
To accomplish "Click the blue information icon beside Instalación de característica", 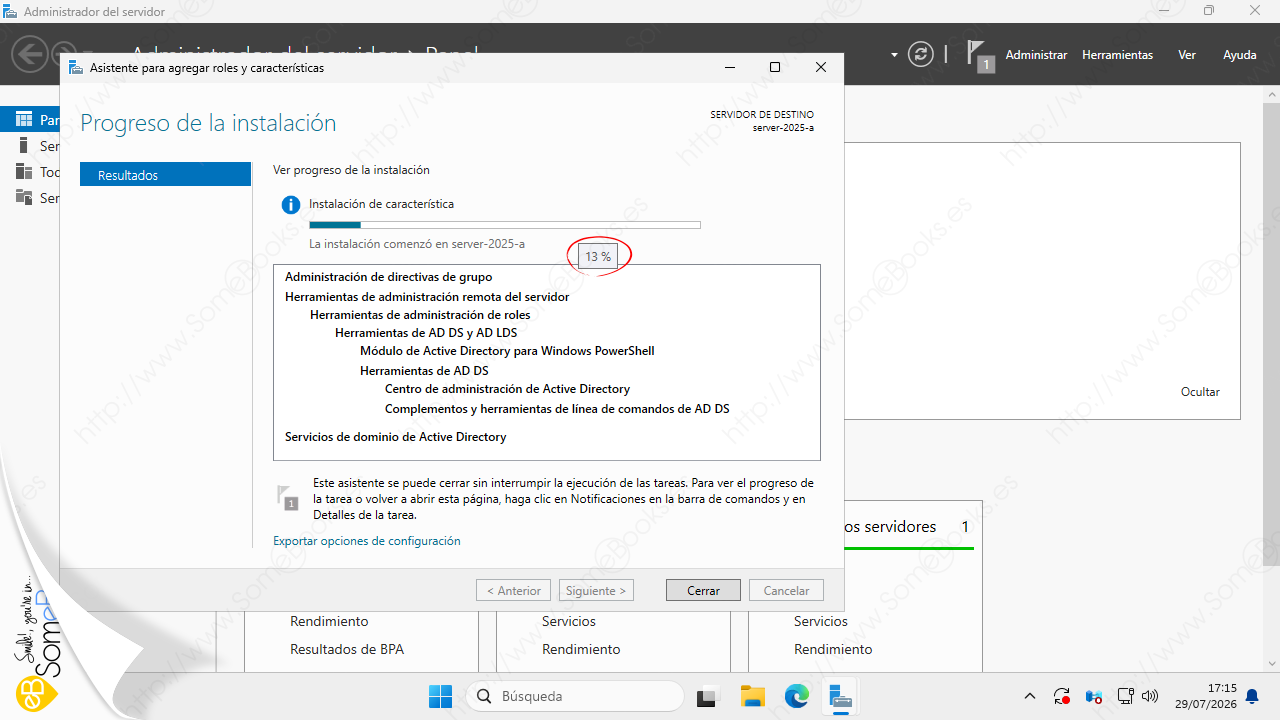I will pyautogui.click(x=290, y=205).
